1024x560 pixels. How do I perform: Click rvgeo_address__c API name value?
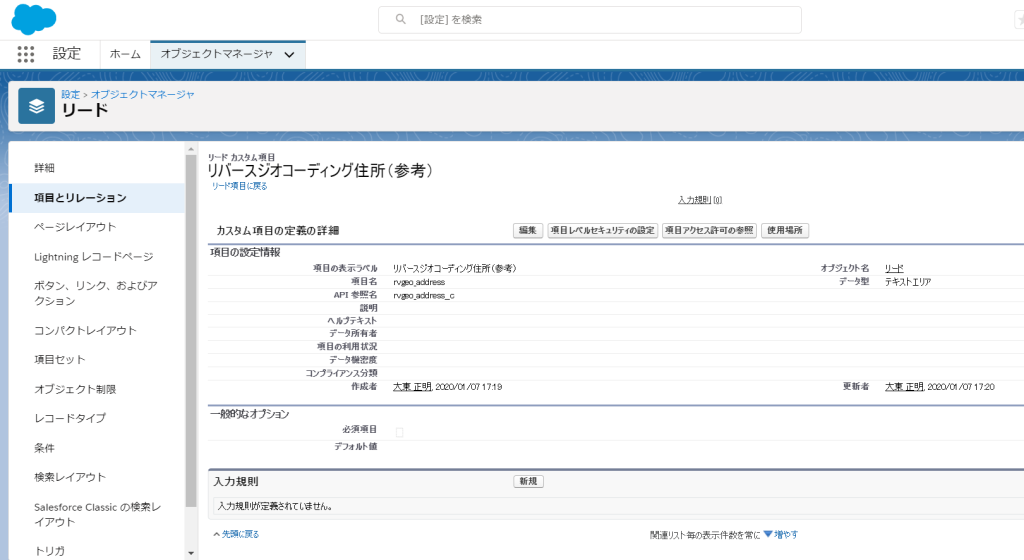[x=424, y=296]
